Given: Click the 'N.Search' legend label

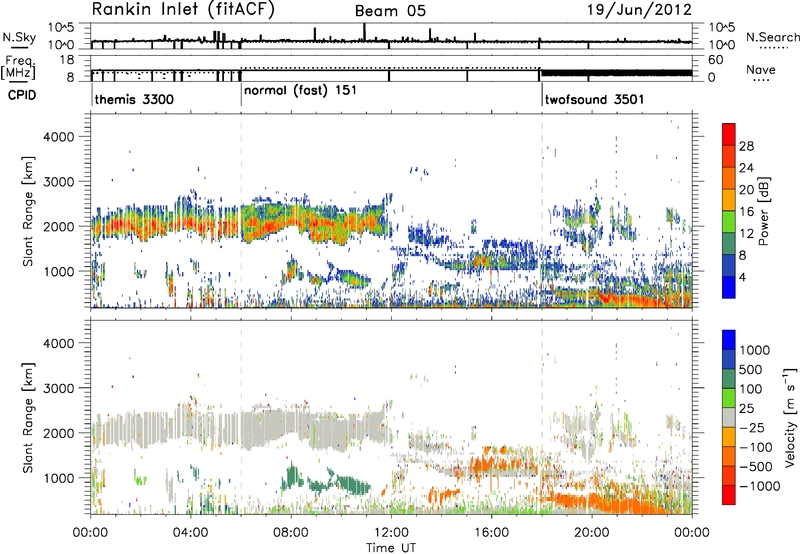Looking at the screenshot, I should (772, 37).
